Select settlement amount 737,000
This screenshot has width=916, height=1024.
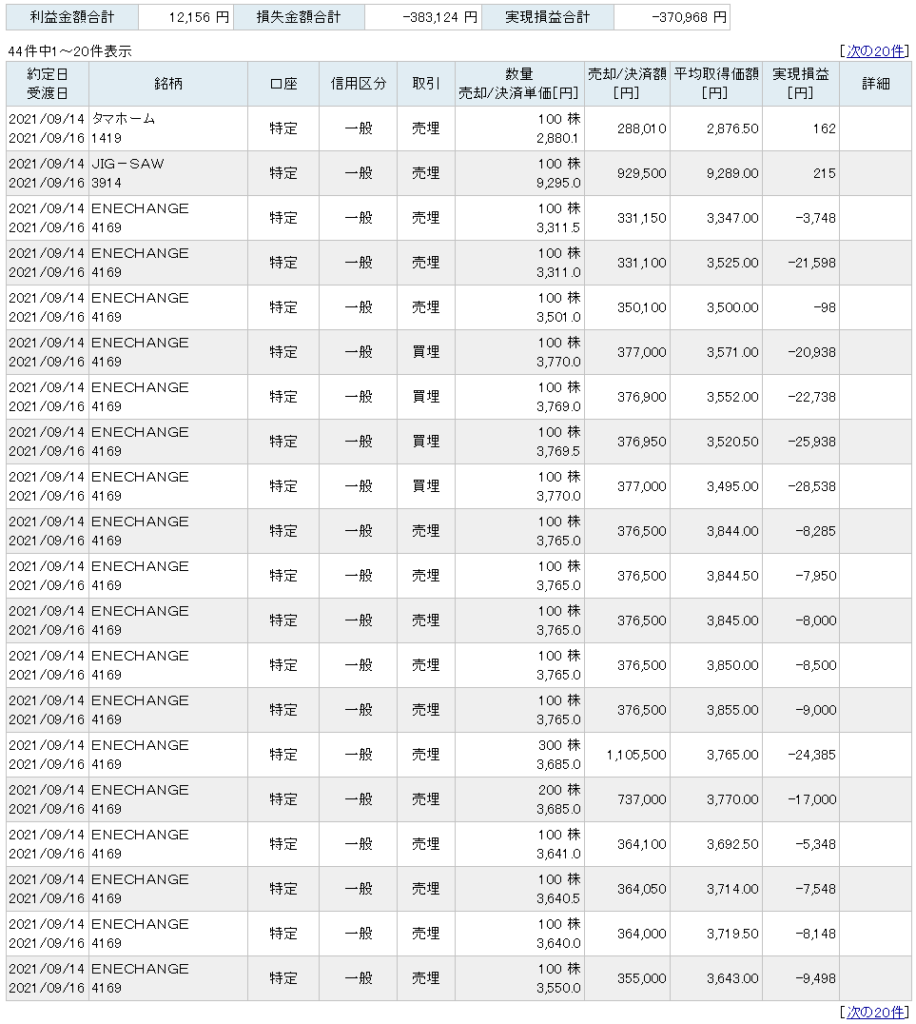click(x=642, y=799)
